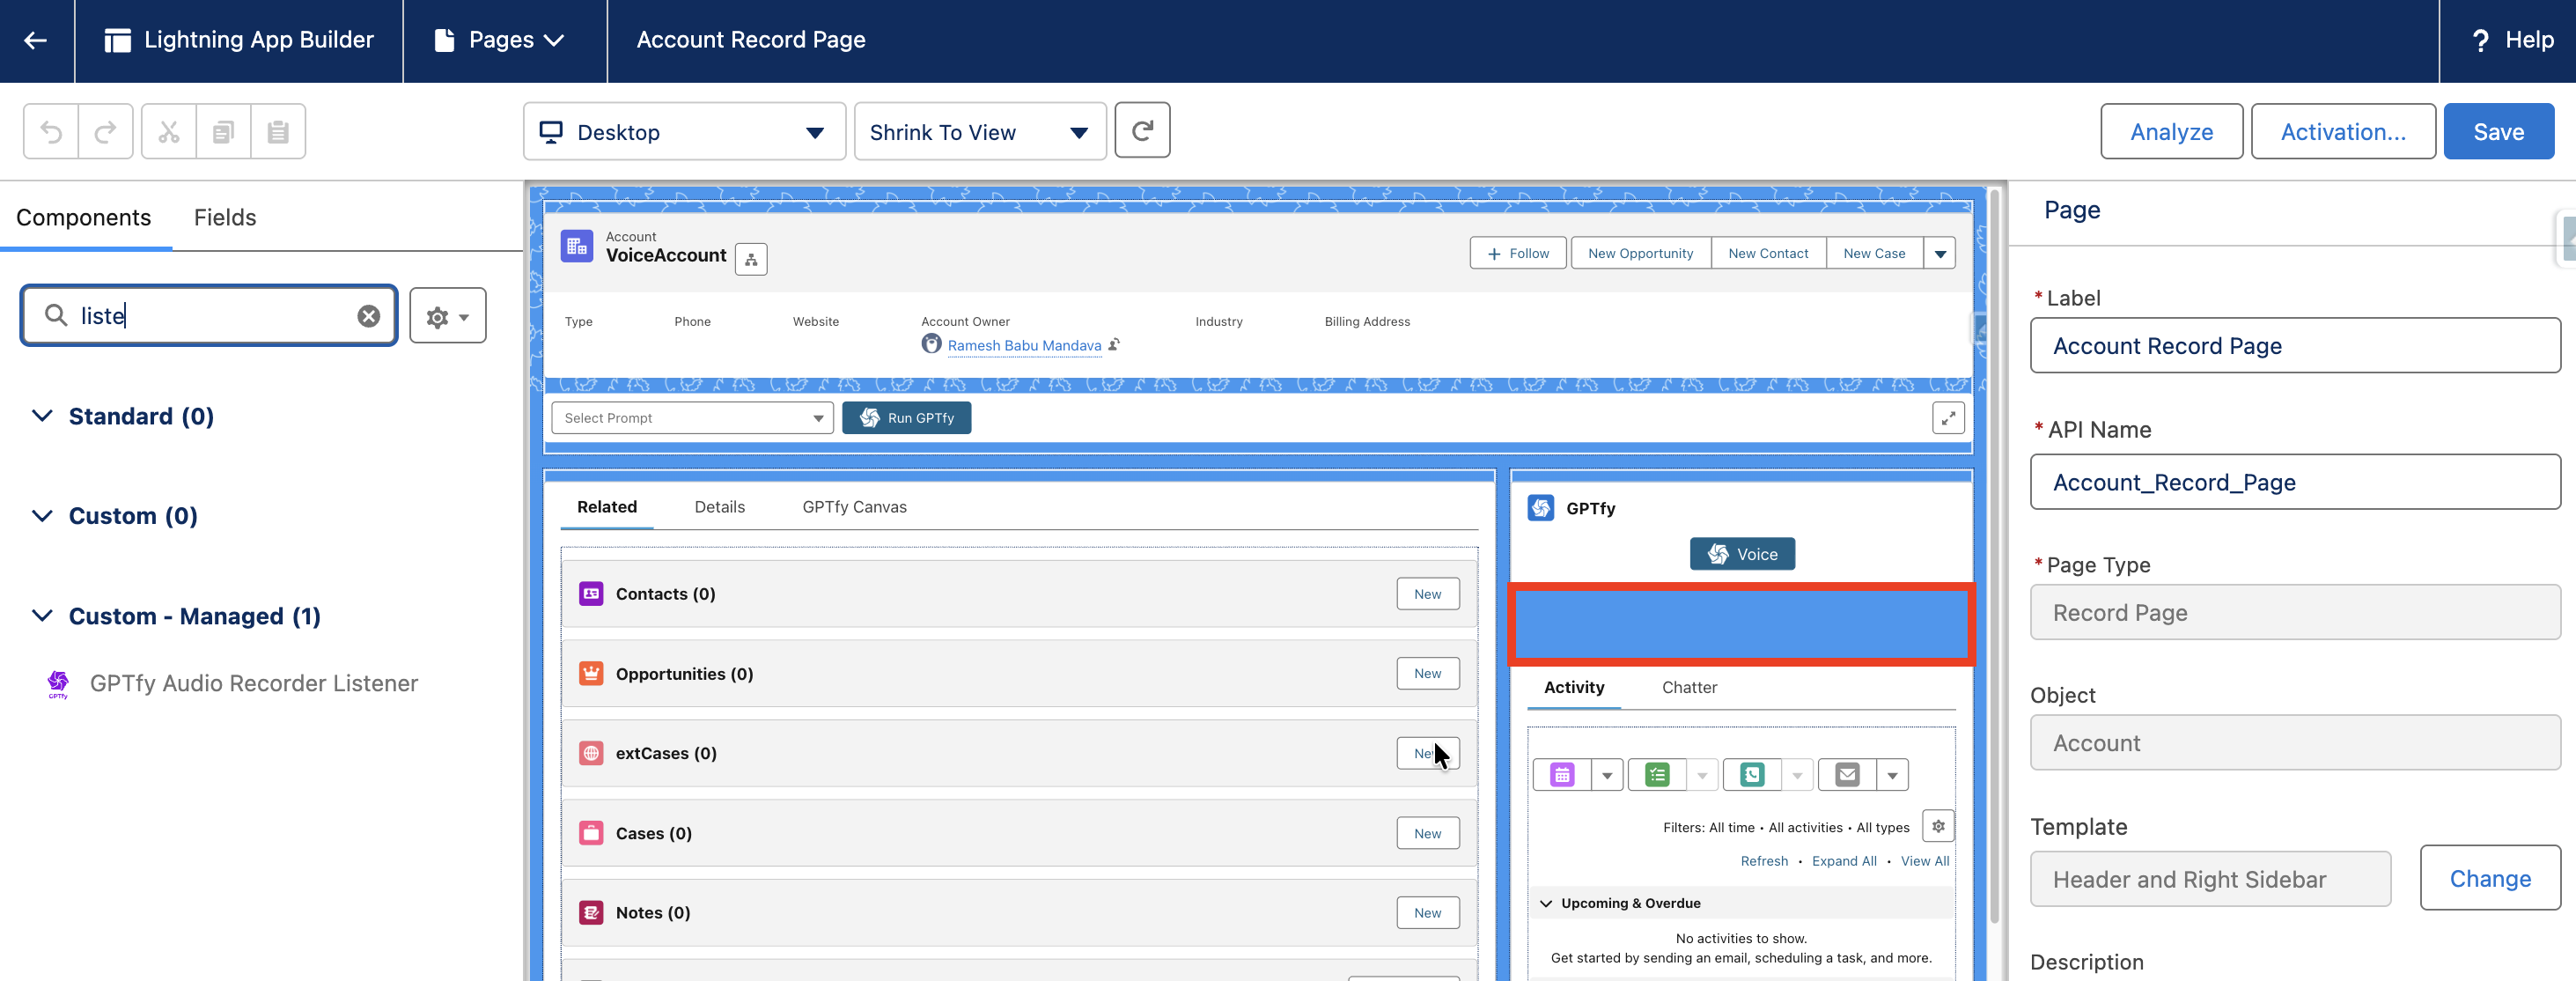The width and height of the screenshot is (2576, 981).
Task: Open the component filter gear menu
Action: coord(447,316)
